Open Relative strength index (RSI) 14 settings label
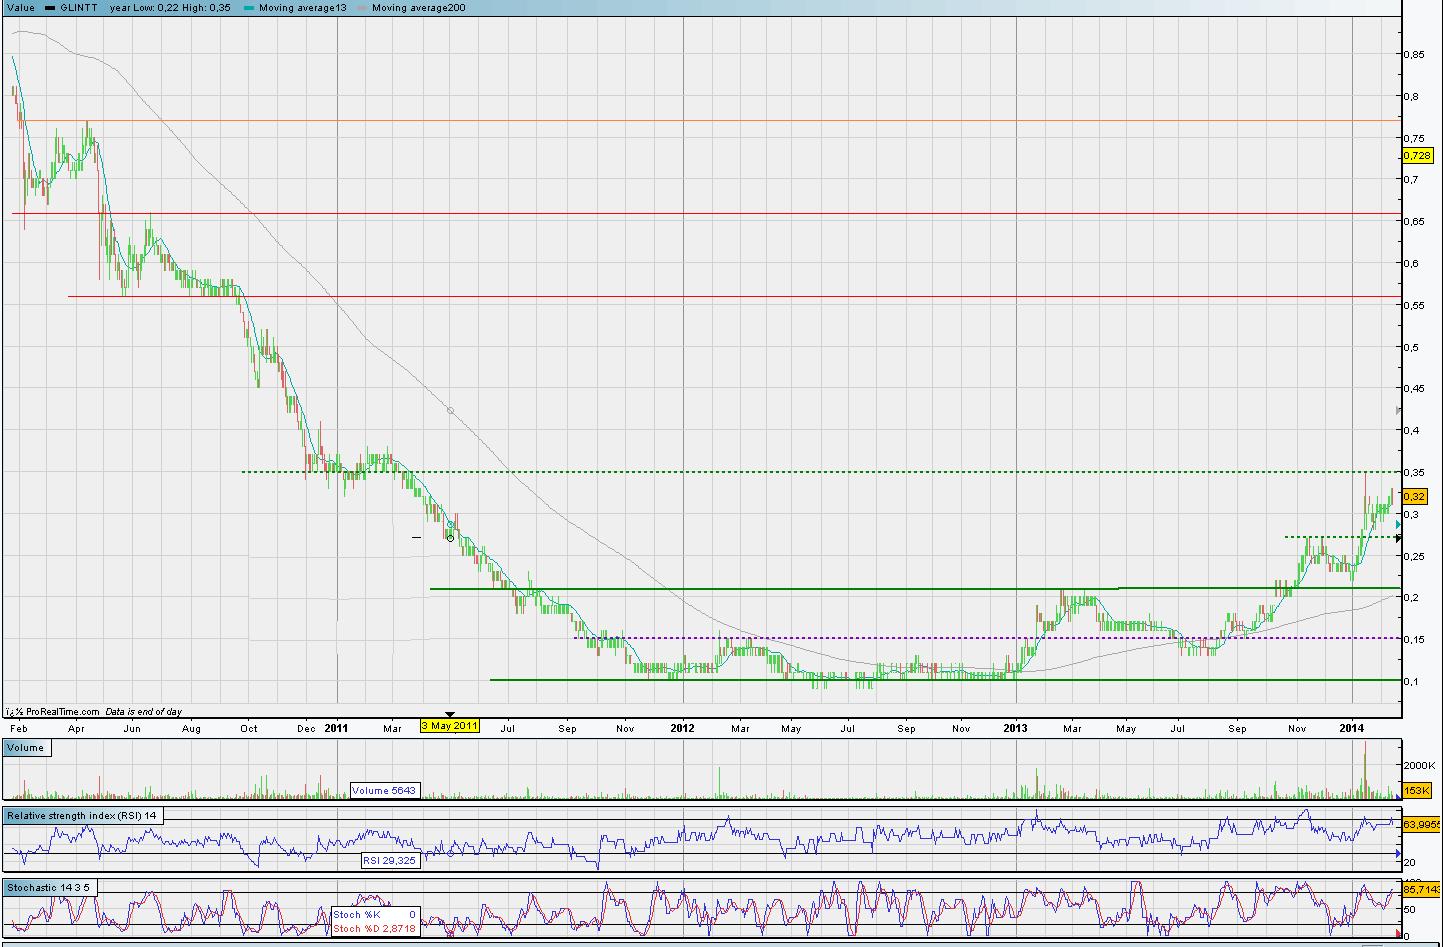 (x=82, y=816)
